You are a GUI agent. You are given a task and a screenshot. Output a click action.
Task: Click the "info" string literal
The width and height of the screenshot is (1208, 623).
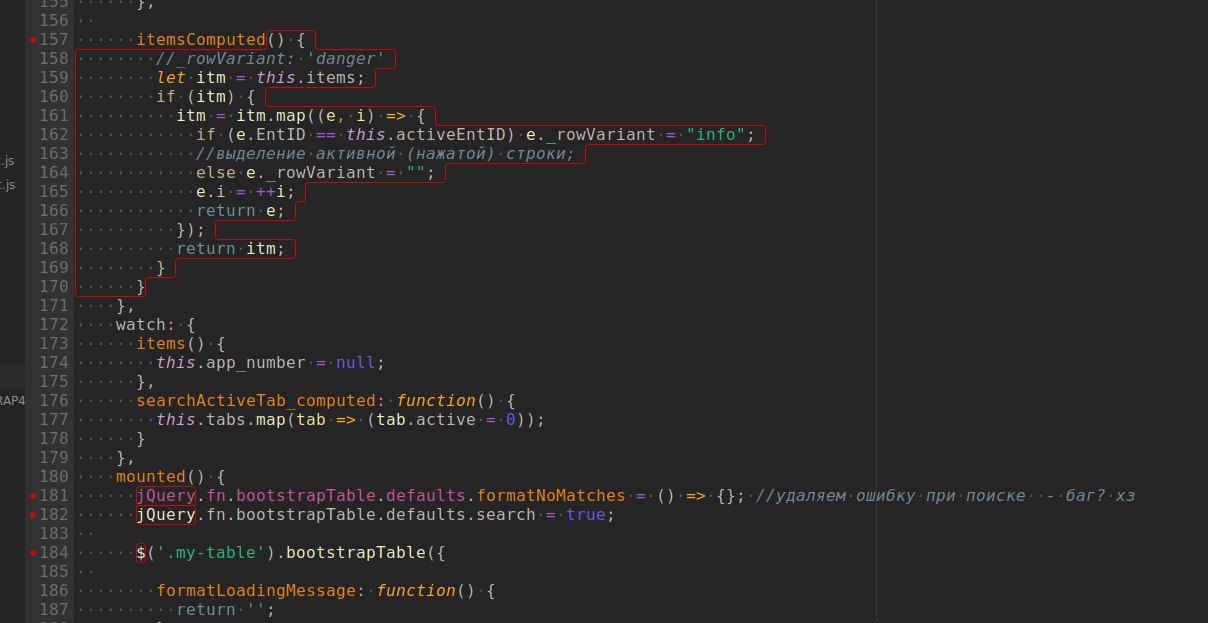click(717, 135)
